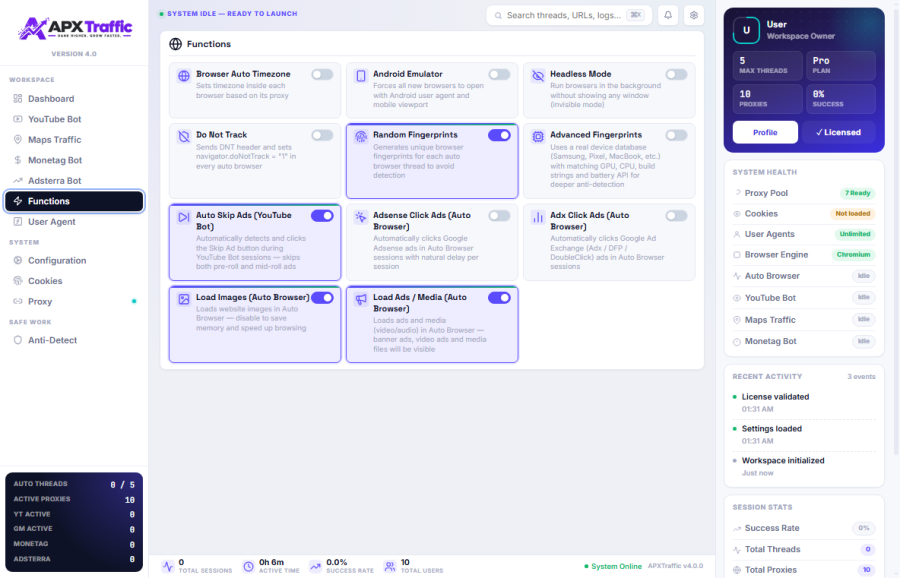Click the Auto Skip Ads skip icon
The width and height of the screenshot is (900, 578).
tap(184, 217)
